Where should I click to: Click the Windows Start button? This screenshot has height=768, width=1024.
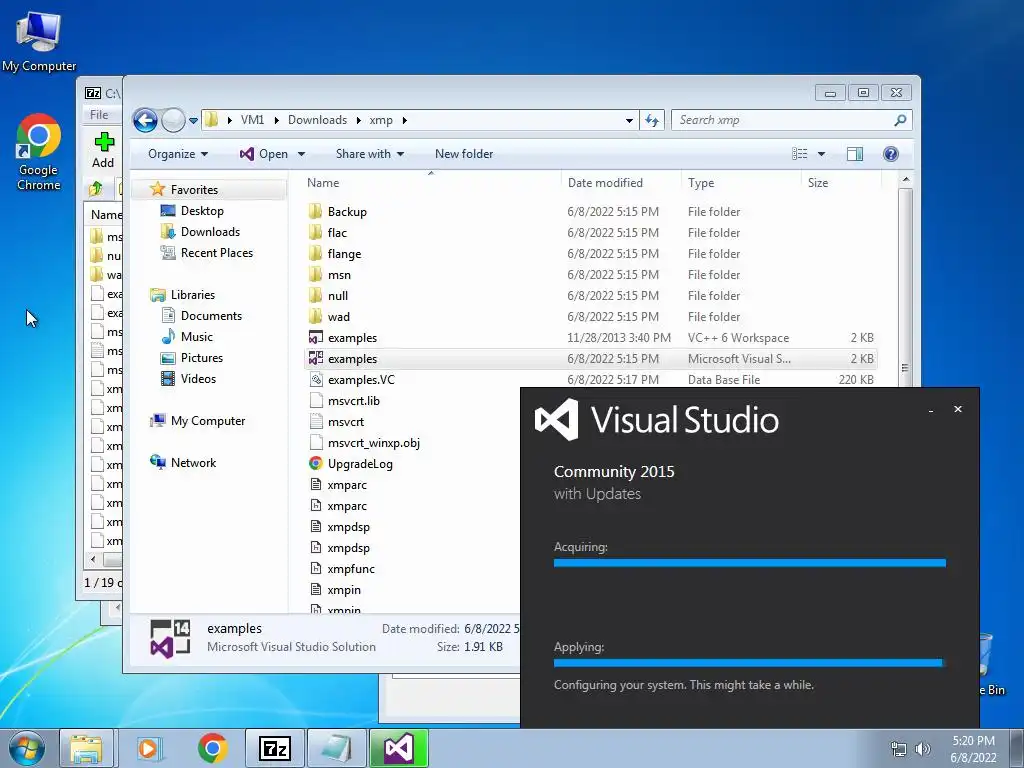tap(27, 748)
